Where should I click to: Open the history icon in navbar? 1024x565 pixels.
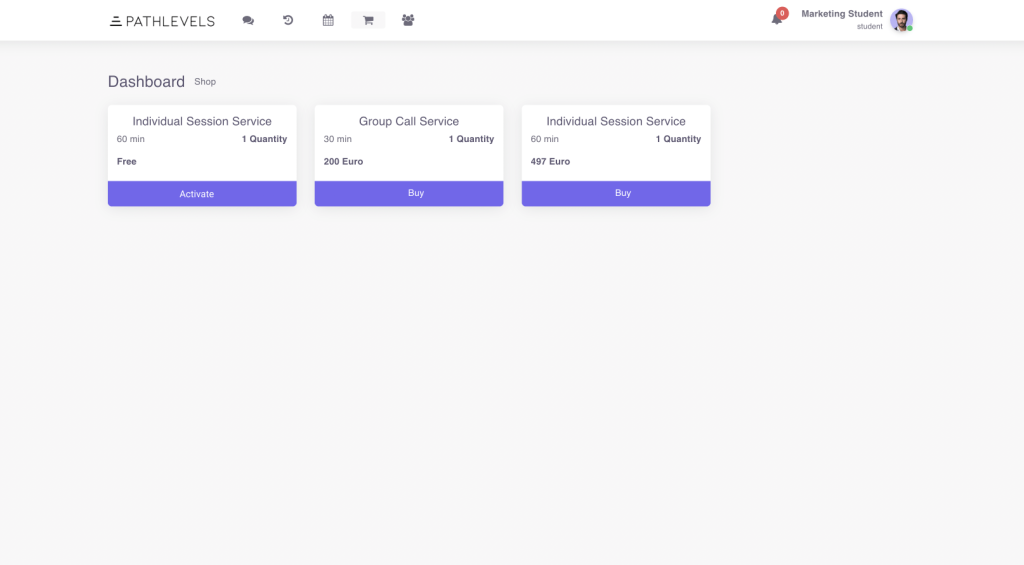[x=288, y=20]
